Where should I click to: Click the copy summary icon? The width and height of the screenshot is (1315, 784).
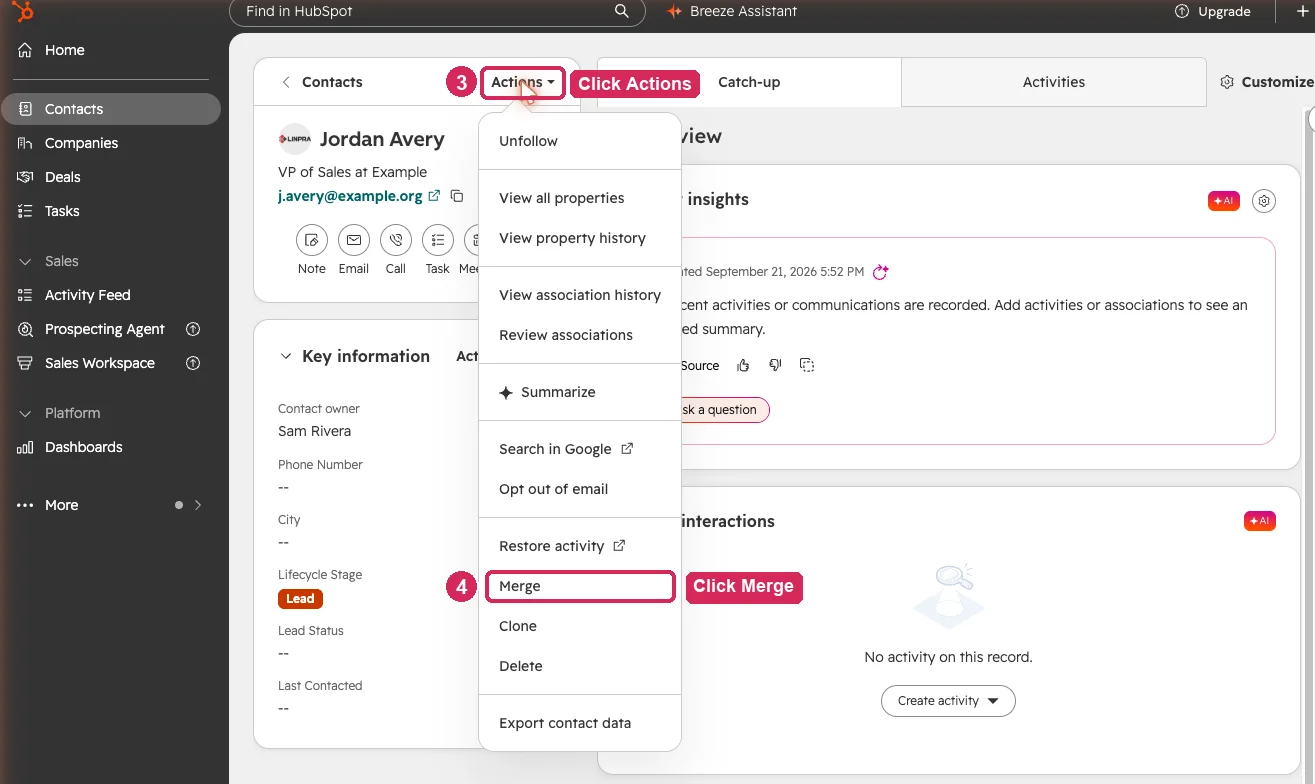click(x=807, y=366)
